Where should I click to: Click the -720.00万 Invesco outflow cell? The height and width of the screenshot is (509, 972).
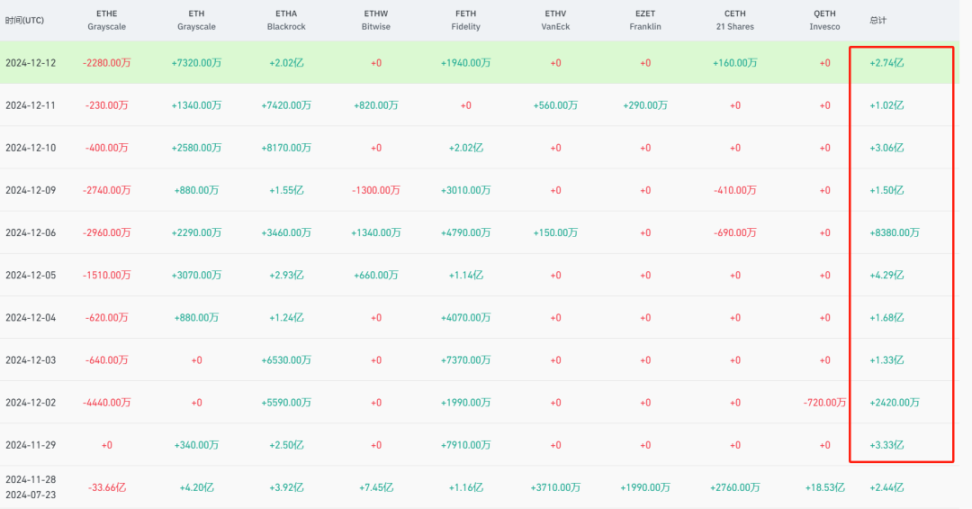(x=825, y=402)
